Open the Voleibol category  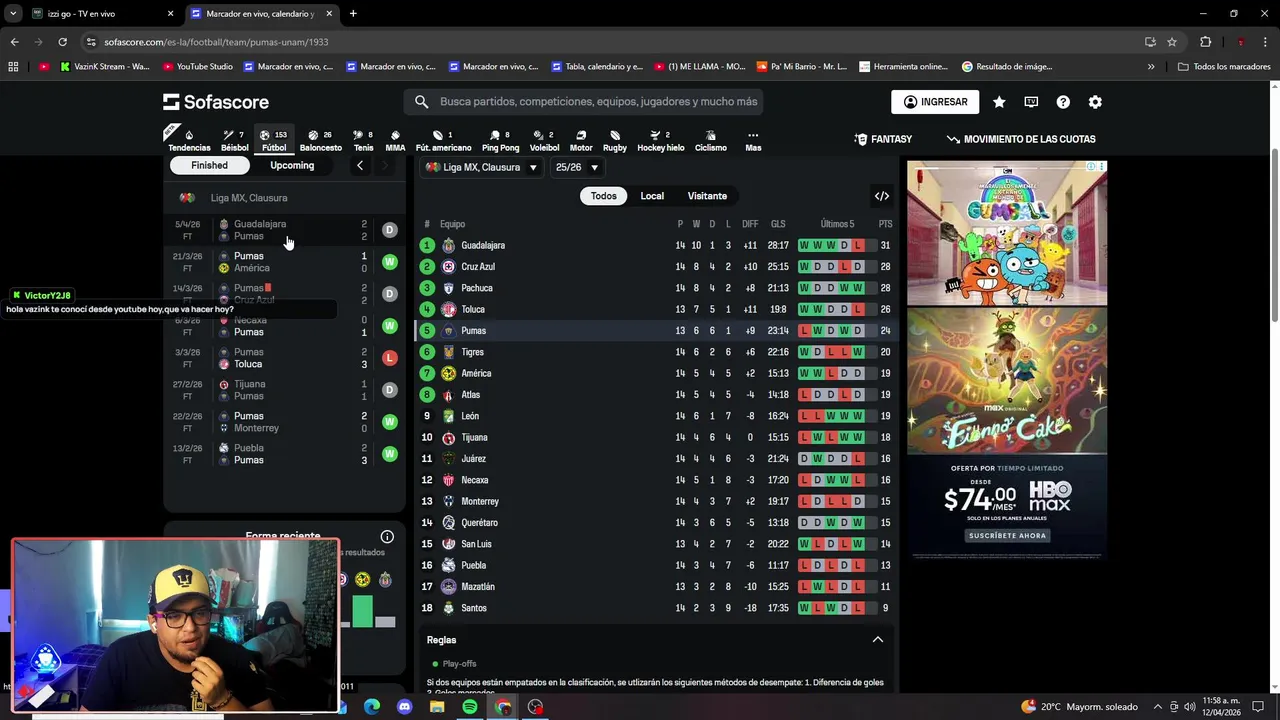pos(544,141)
